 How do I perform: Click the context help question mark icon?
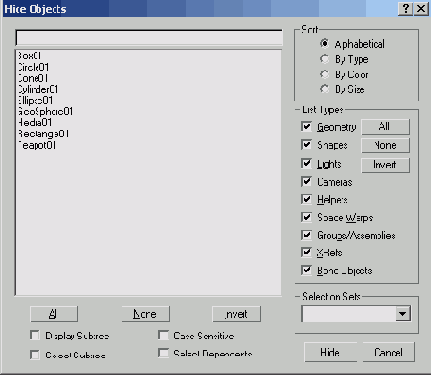[x=405, y=9]
